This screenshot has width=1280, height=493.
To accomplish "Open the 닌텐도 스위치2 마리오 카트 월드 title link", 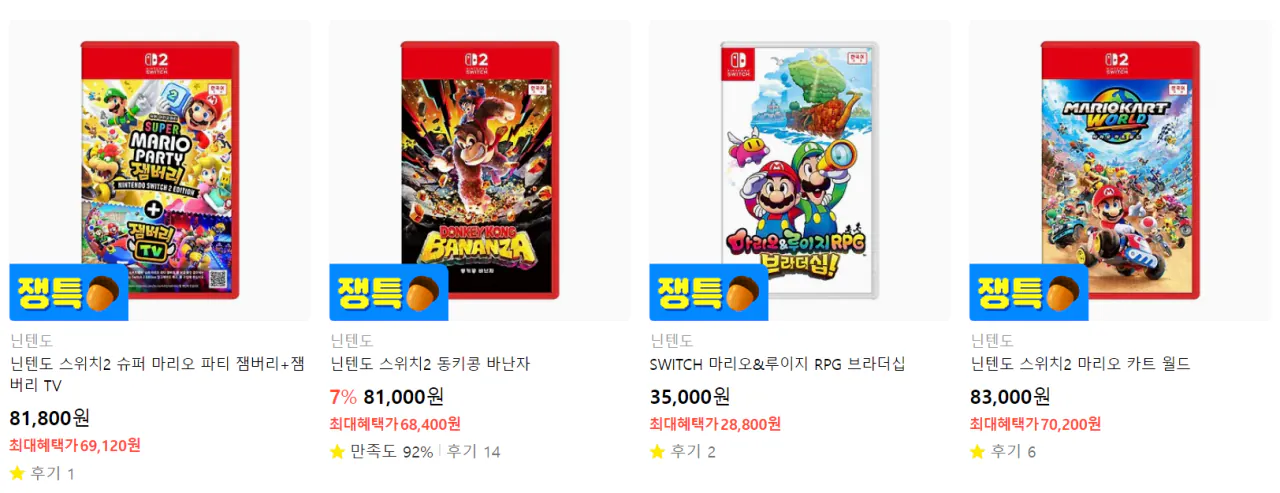I will tap(1080, 364).
